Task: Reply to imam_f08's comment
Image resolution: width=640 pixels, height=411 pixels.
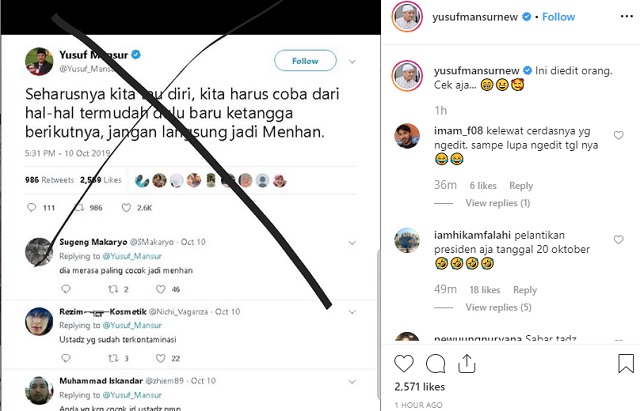Action: point(521,186)
